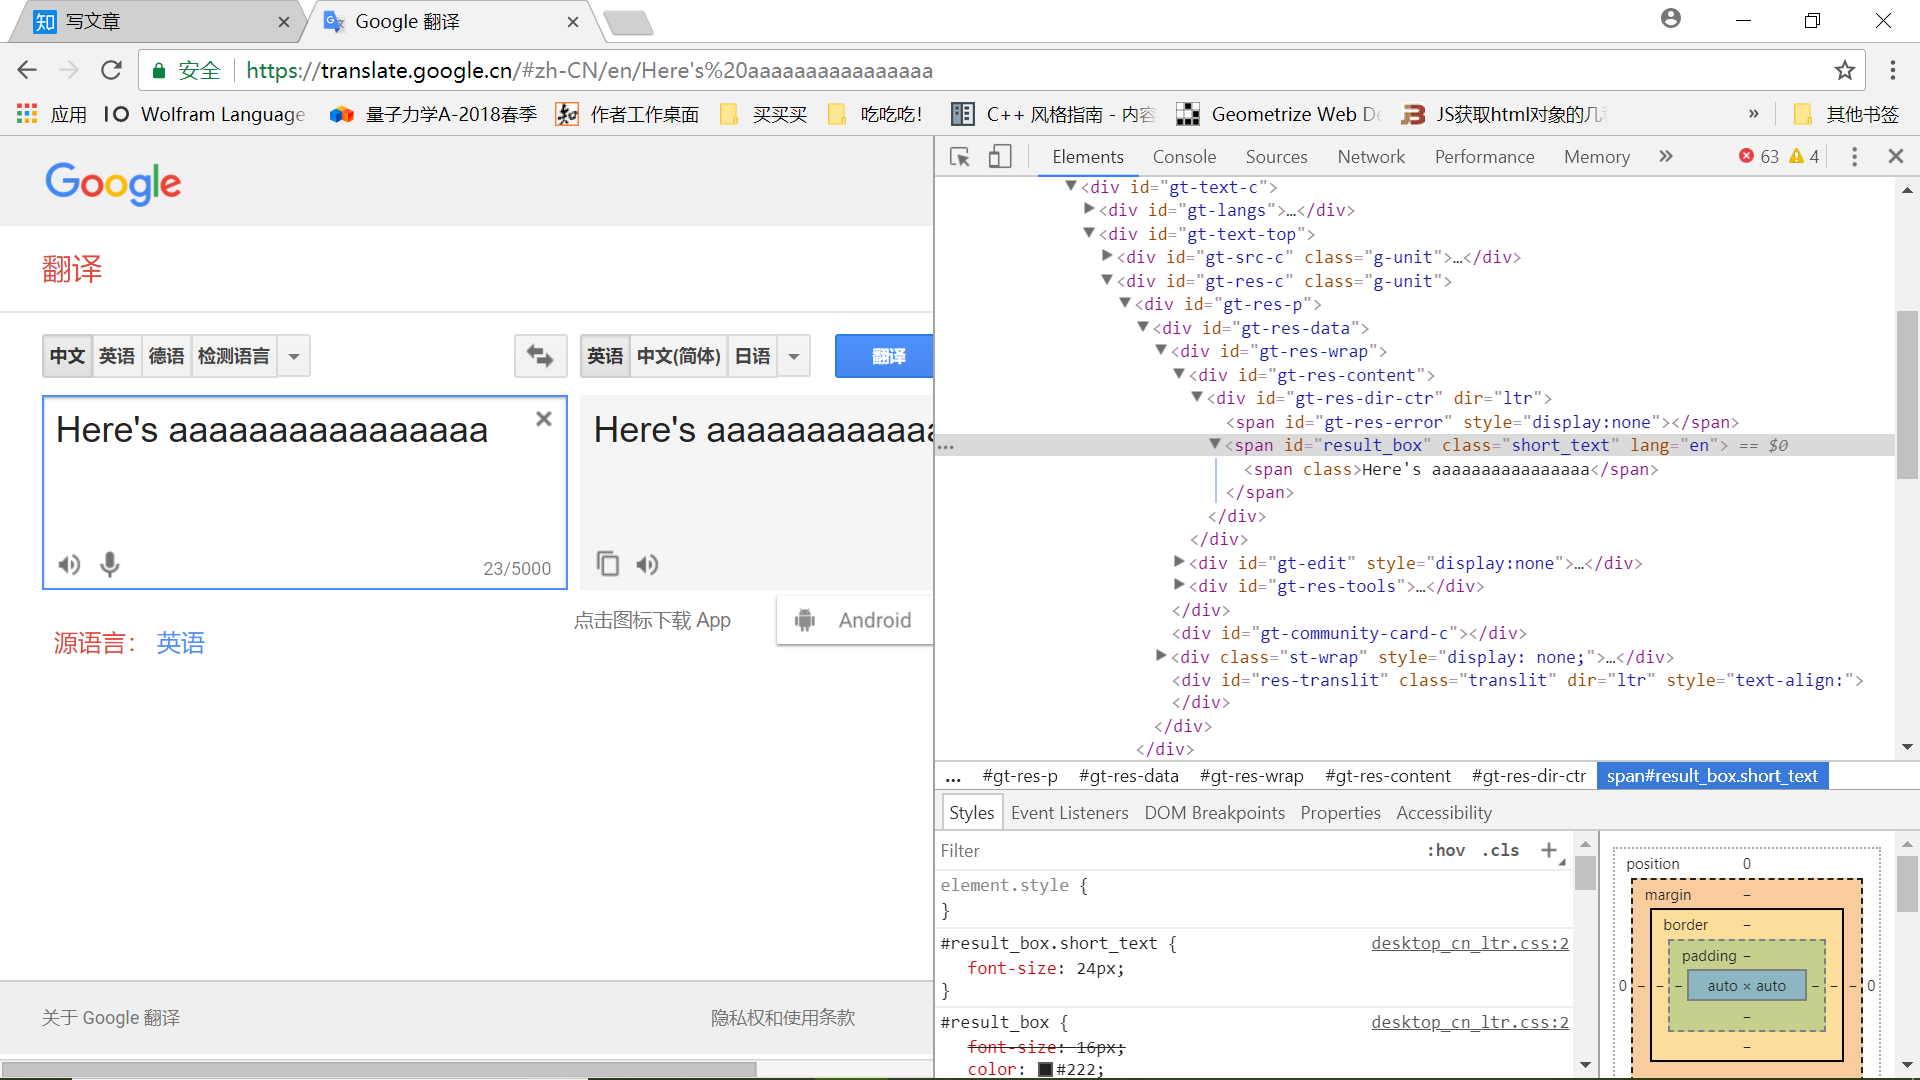
Task: Show overflowed bookmarks with the chevron
Action: 1753,114
